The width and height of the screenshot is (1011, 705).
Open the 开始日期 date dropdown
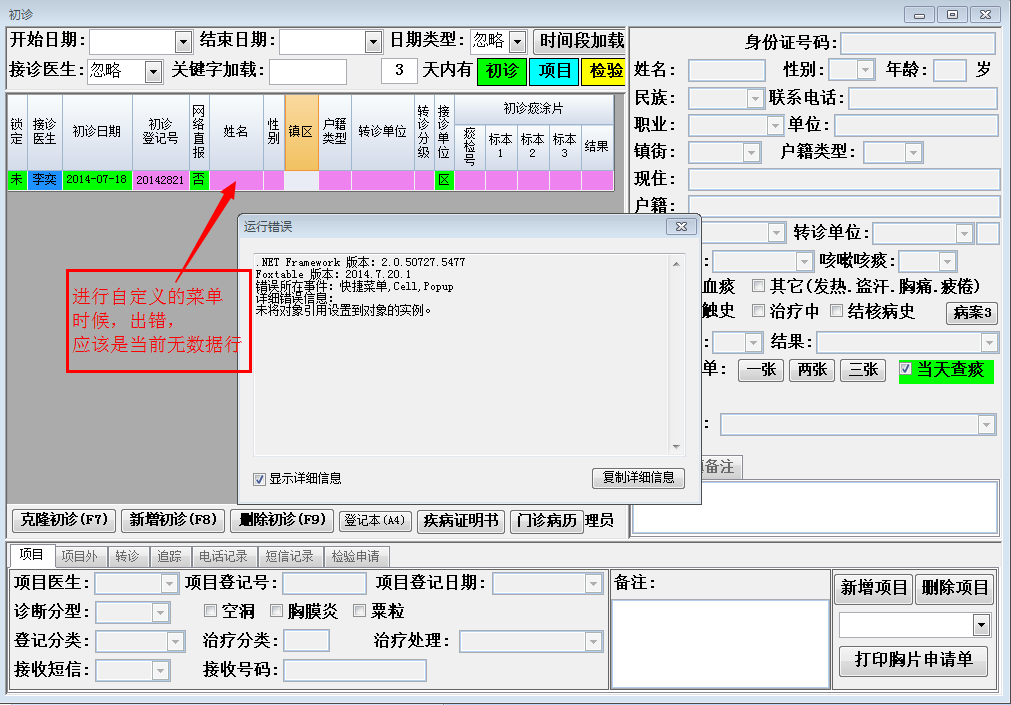183,41
